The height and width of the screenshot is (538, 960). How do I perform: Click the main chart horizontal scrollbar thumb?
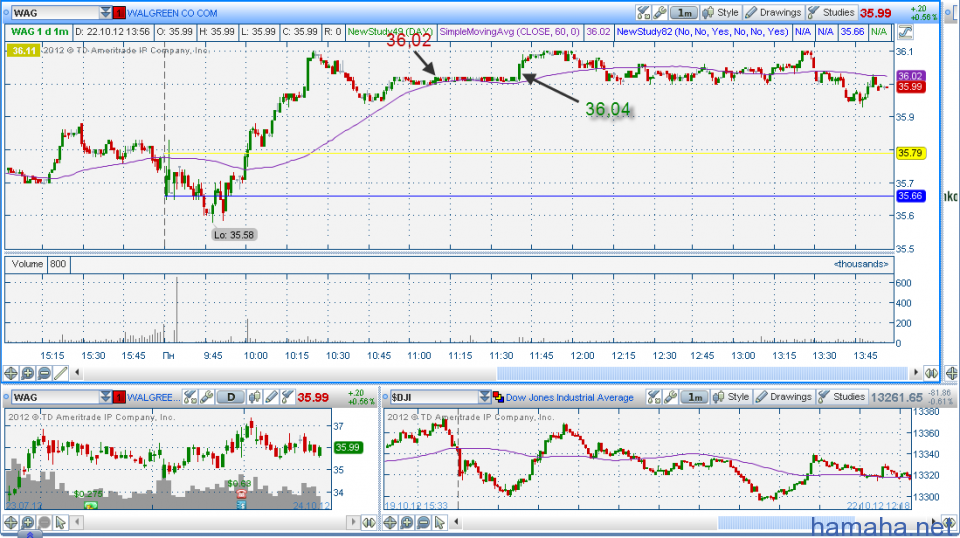702,372
